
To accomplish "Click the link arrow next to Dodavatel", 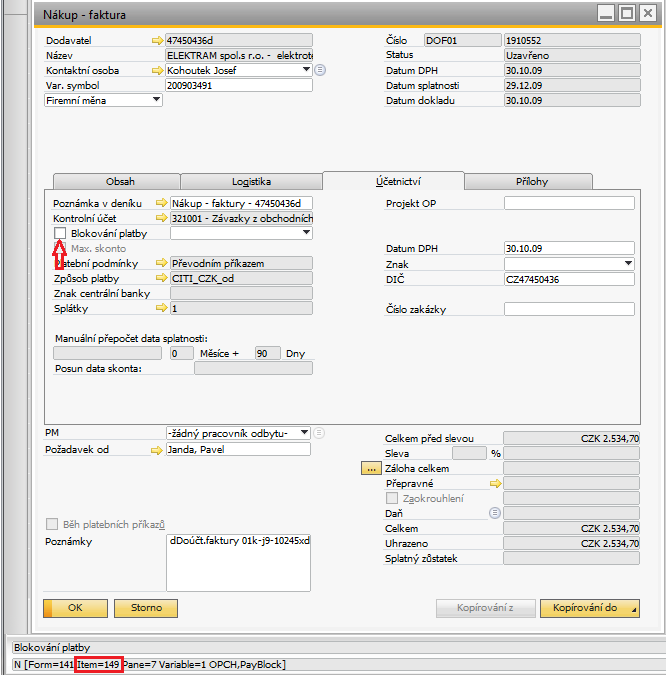I will [x=156, y=40].
